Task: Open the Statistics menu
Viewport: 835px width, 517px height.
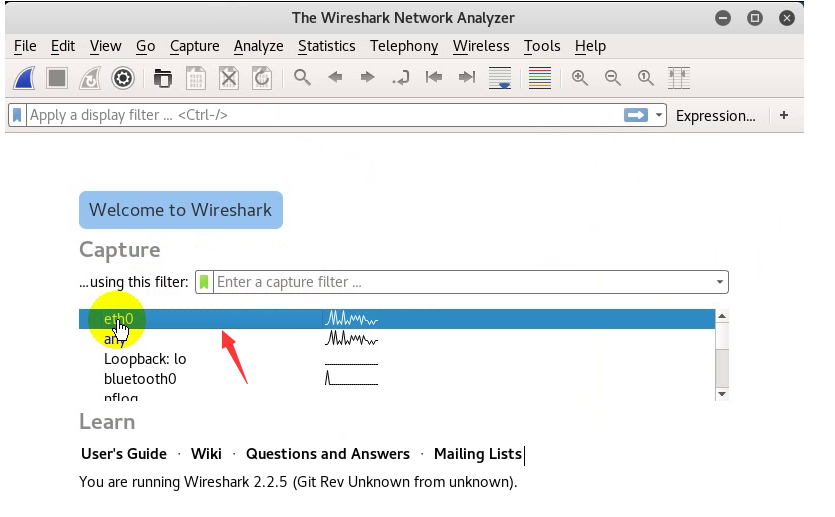Action: point(326,46)
